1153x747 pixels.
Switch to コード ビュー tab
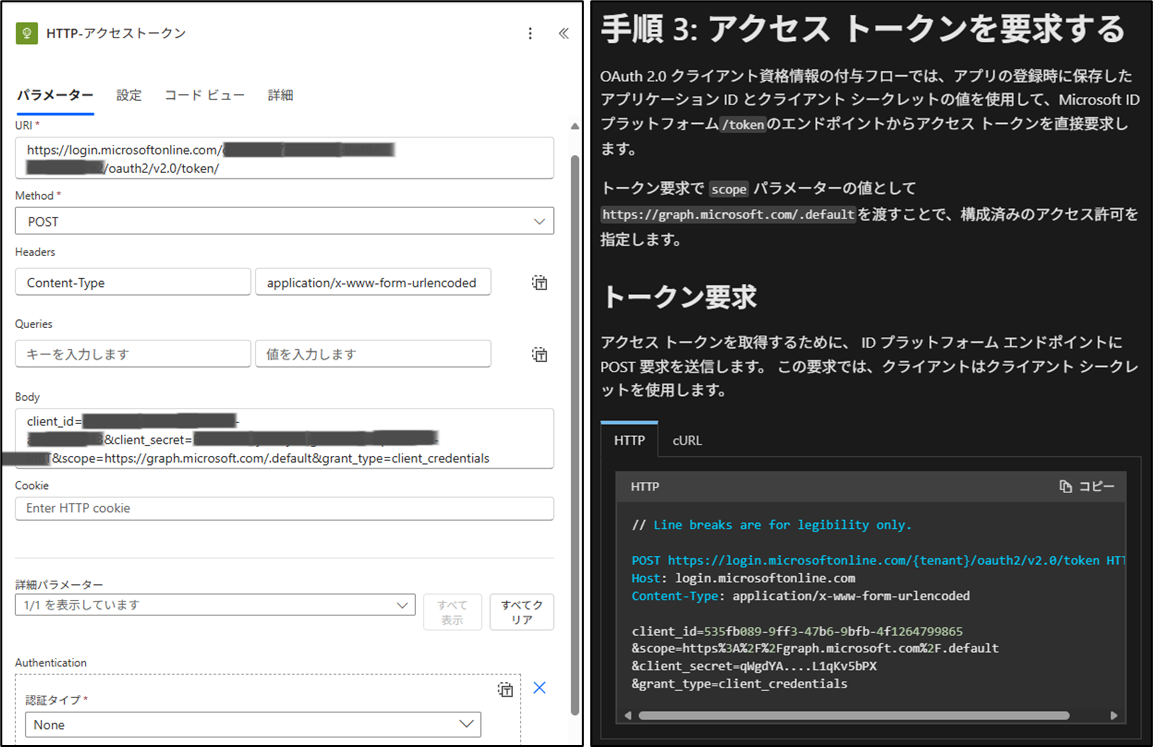204,95
